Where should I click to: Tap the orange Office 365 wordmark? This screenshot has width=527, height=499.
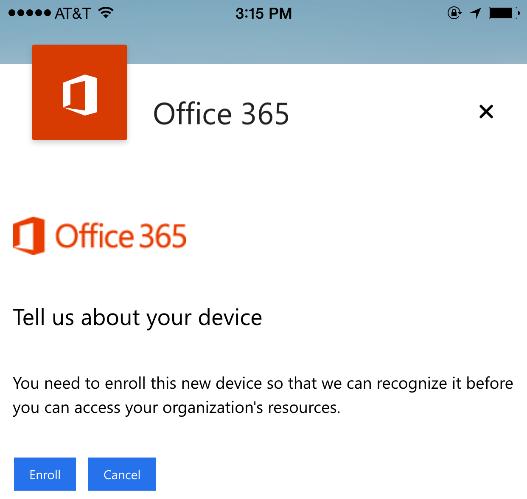pos(121,236)
